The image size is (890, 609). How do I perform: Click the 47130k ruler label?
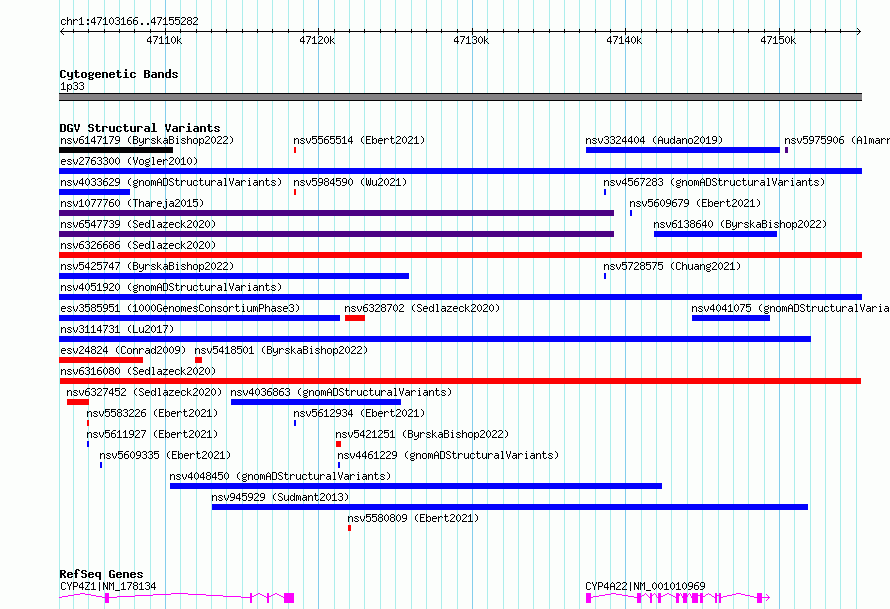pos(471,40)
